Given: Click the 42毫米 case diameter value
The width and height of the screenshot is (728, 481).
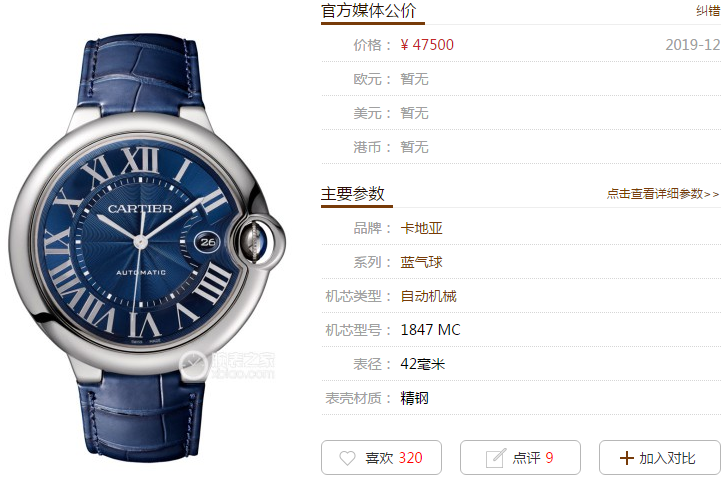Looking at the screenshot, I should coord(422,364).
